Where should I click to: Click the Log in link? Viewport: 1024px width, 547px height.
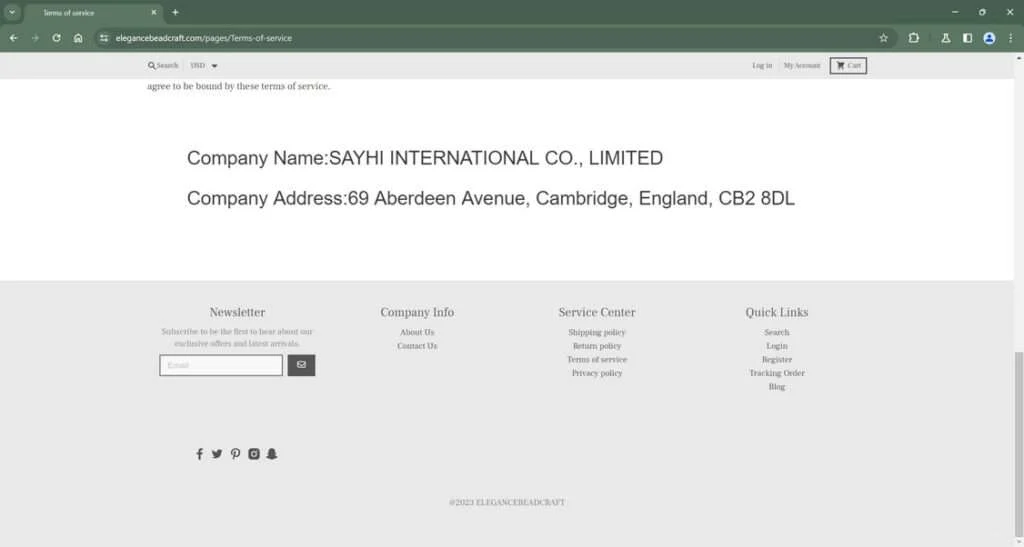tap(761, 65)
